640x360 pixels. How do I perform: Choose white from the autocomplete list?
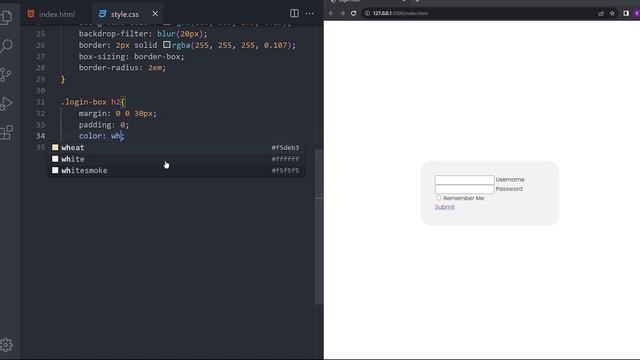click(x=177, y=159)
